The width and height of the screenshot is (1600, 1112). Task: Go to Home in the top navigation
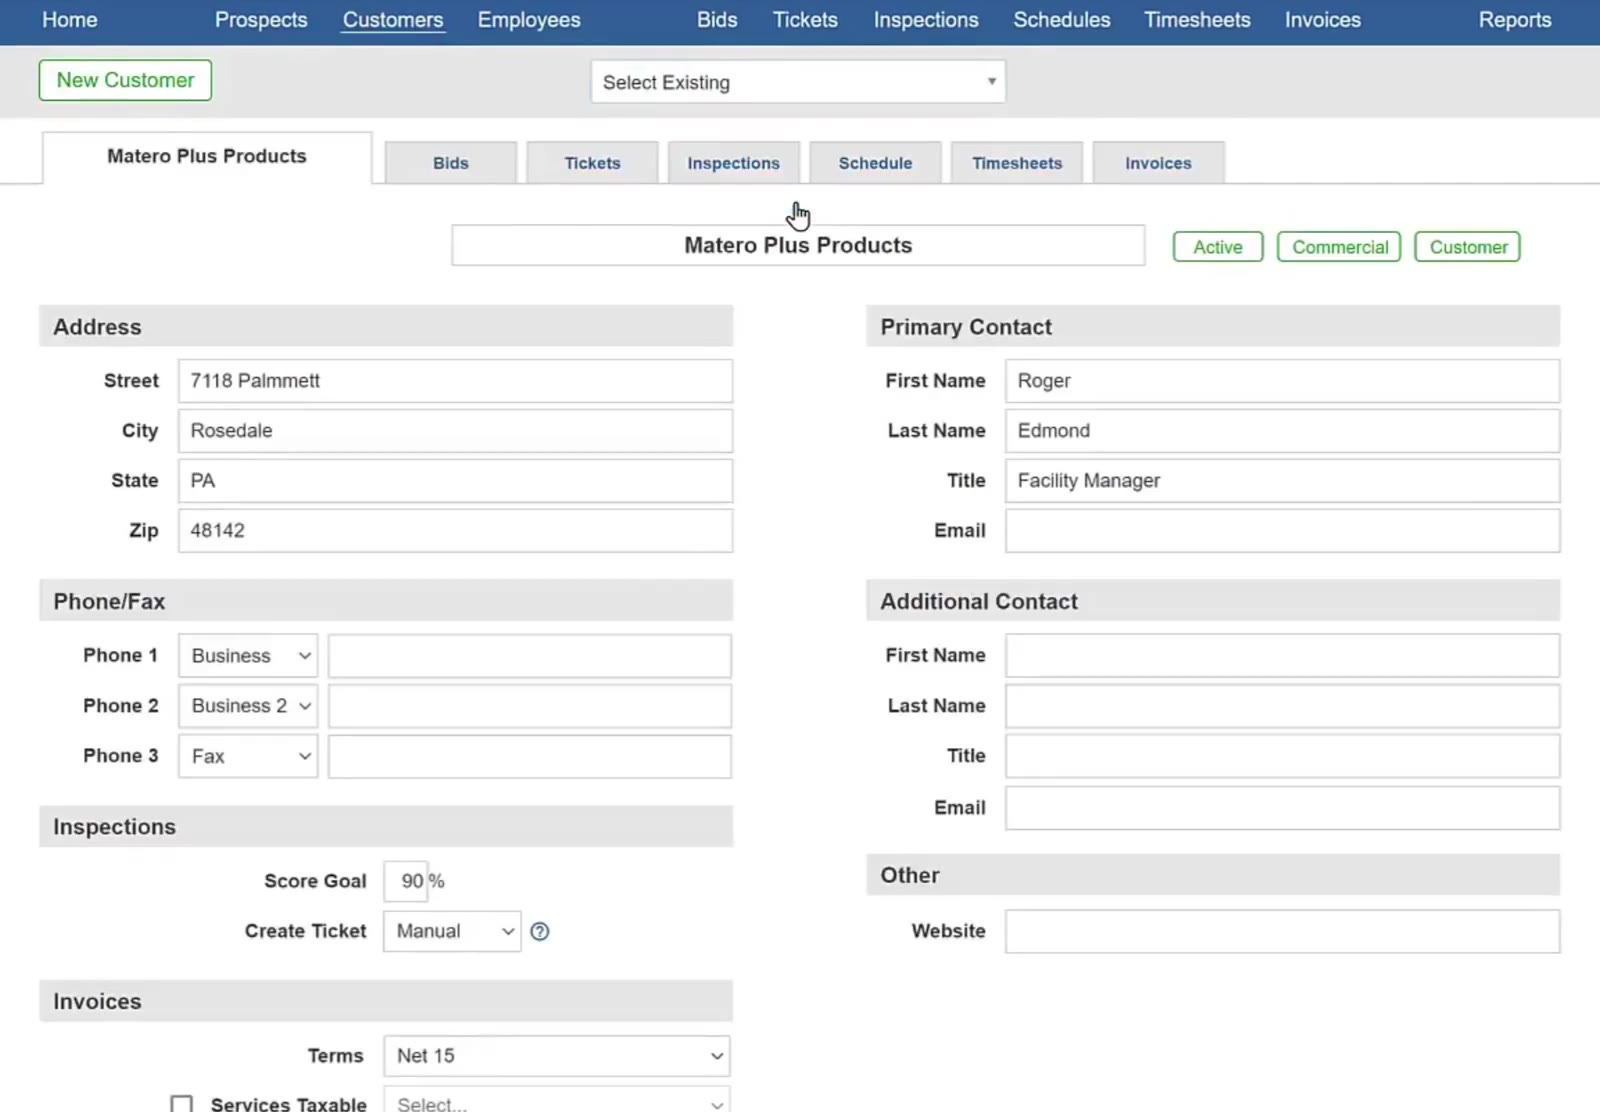click(70, 20)
